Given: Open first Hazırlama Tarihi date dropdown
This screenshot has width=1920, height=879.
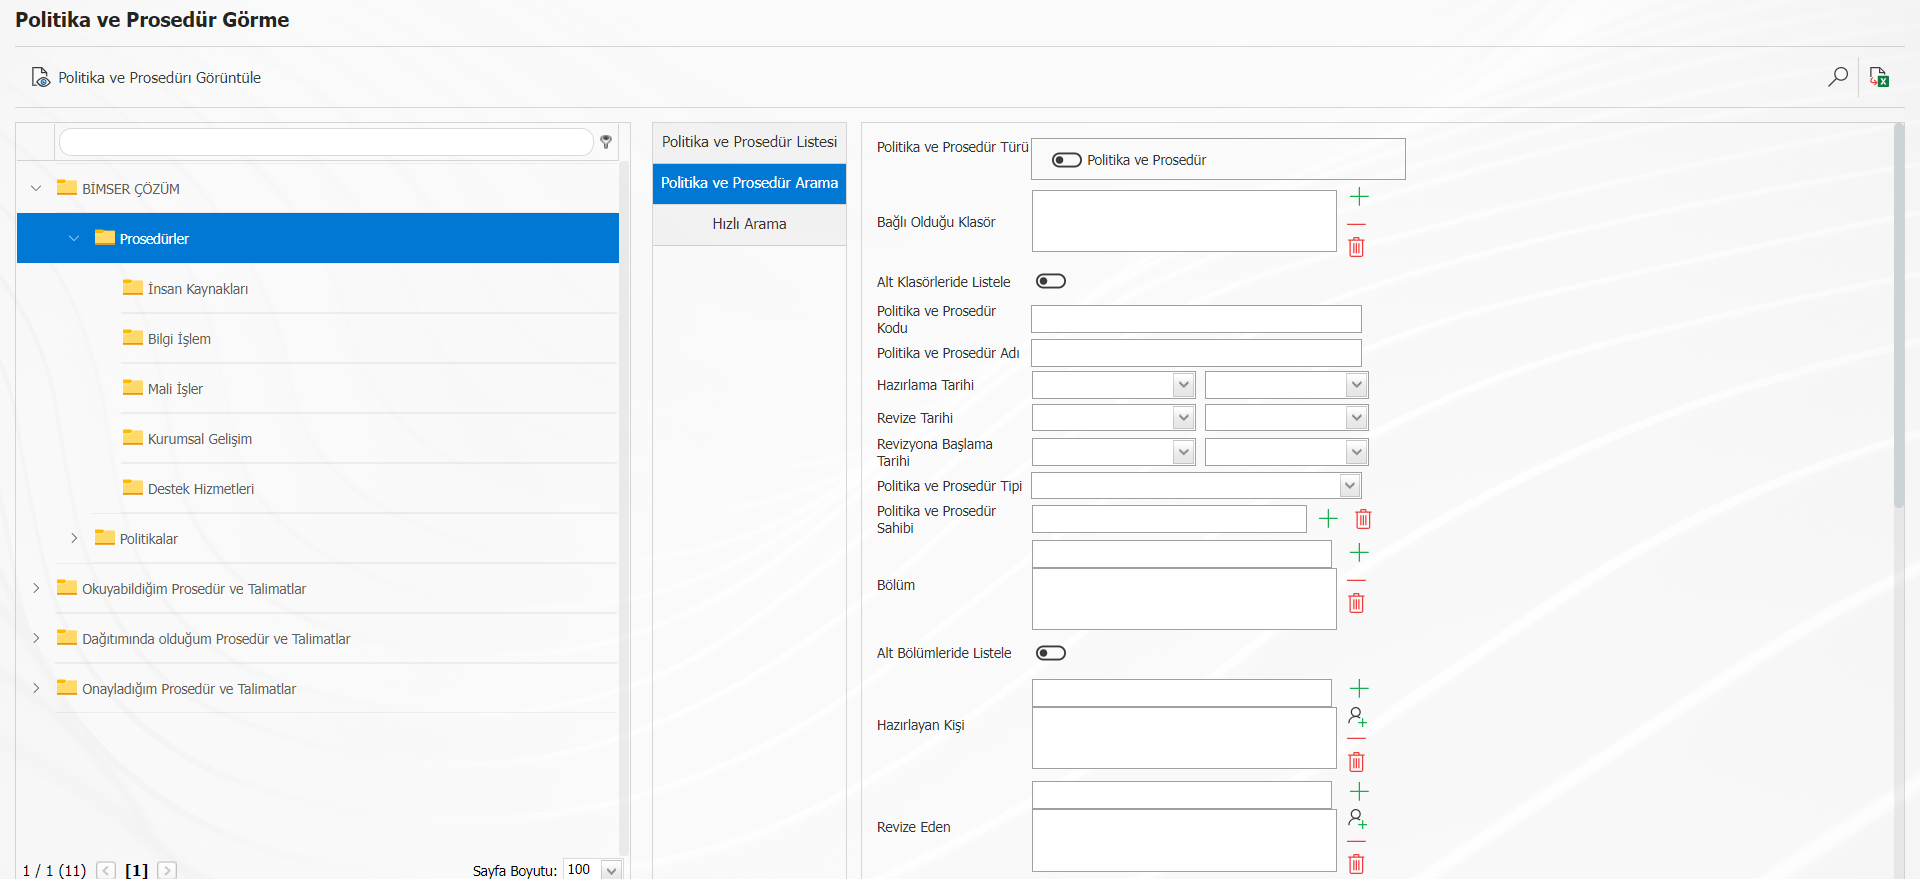Looking at the screenshot, I should [x=1184, y=385].
